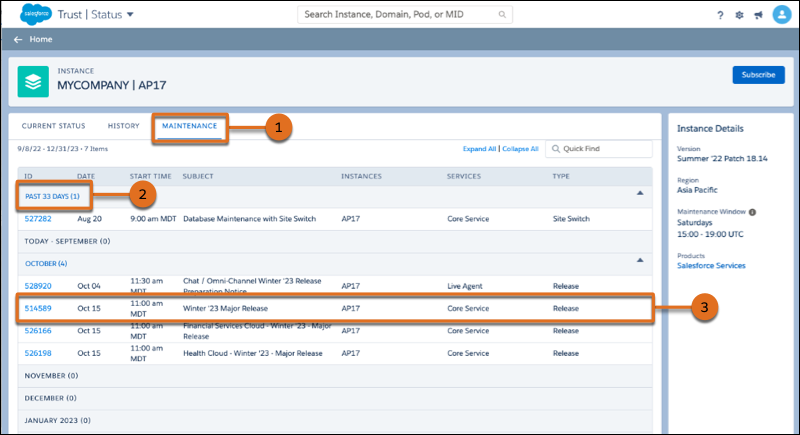Click the back arrow next to Home
The width and height of the screenshot is (800, 435).
pyautogui.click(x=18, y=39)
